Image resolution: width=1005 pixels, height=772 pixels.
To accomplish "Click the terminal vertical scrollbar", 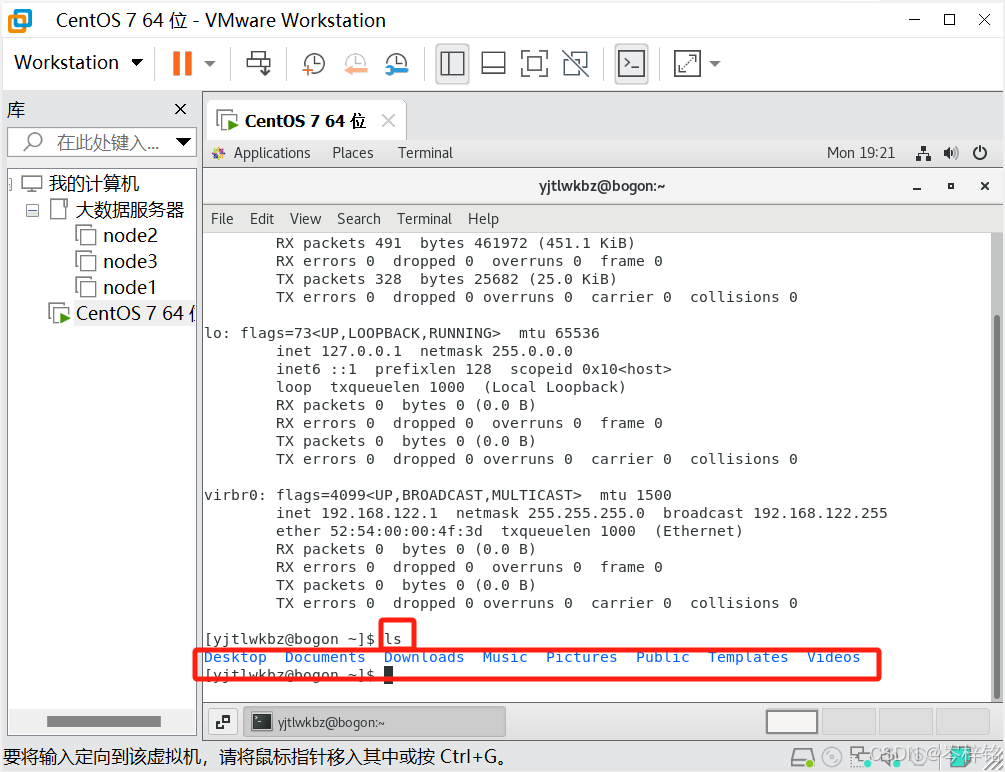I will pyautogui.click(x=997, y=507).
